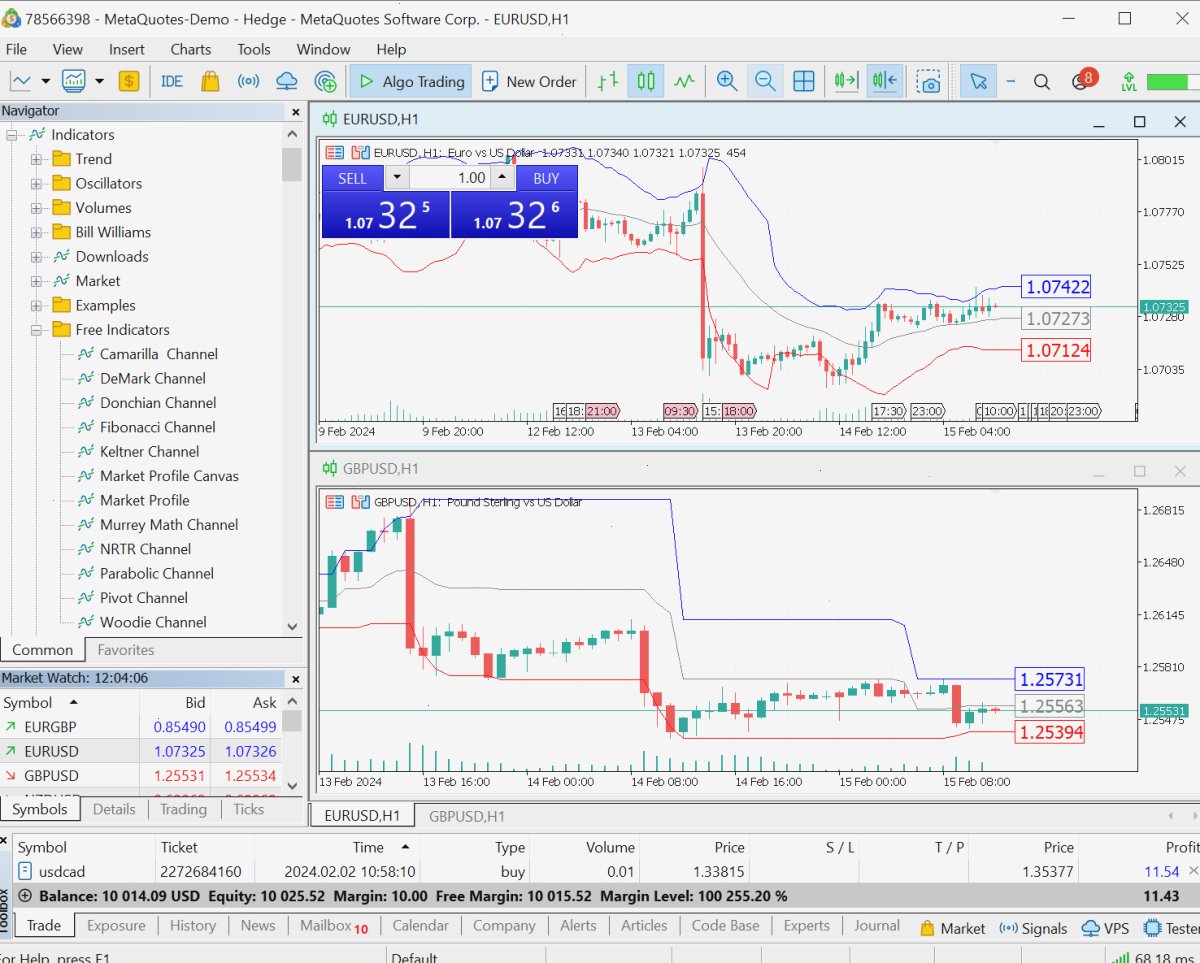
Task: Open the Signals broadcast icon in toolbar
Action: [248, 81]
